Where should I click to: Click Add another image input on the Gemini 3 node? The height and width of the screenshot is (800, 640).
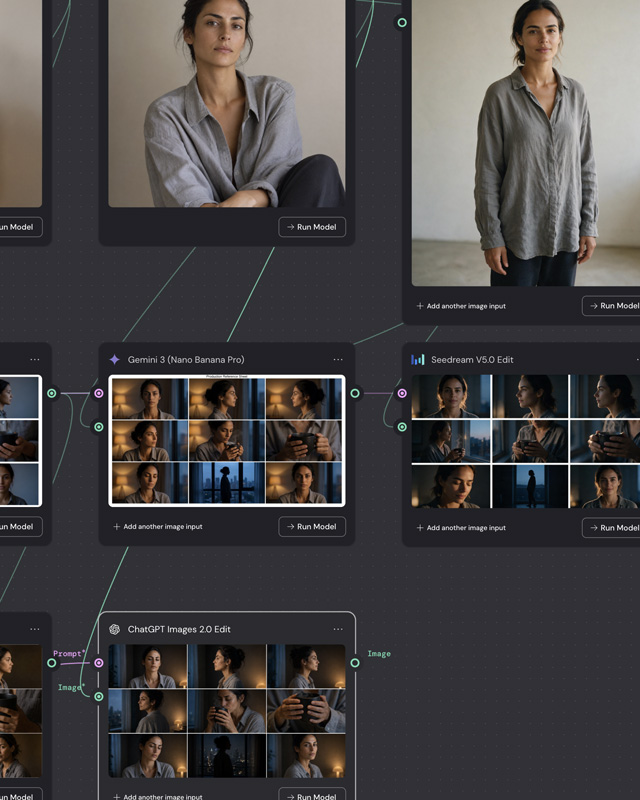158,527
